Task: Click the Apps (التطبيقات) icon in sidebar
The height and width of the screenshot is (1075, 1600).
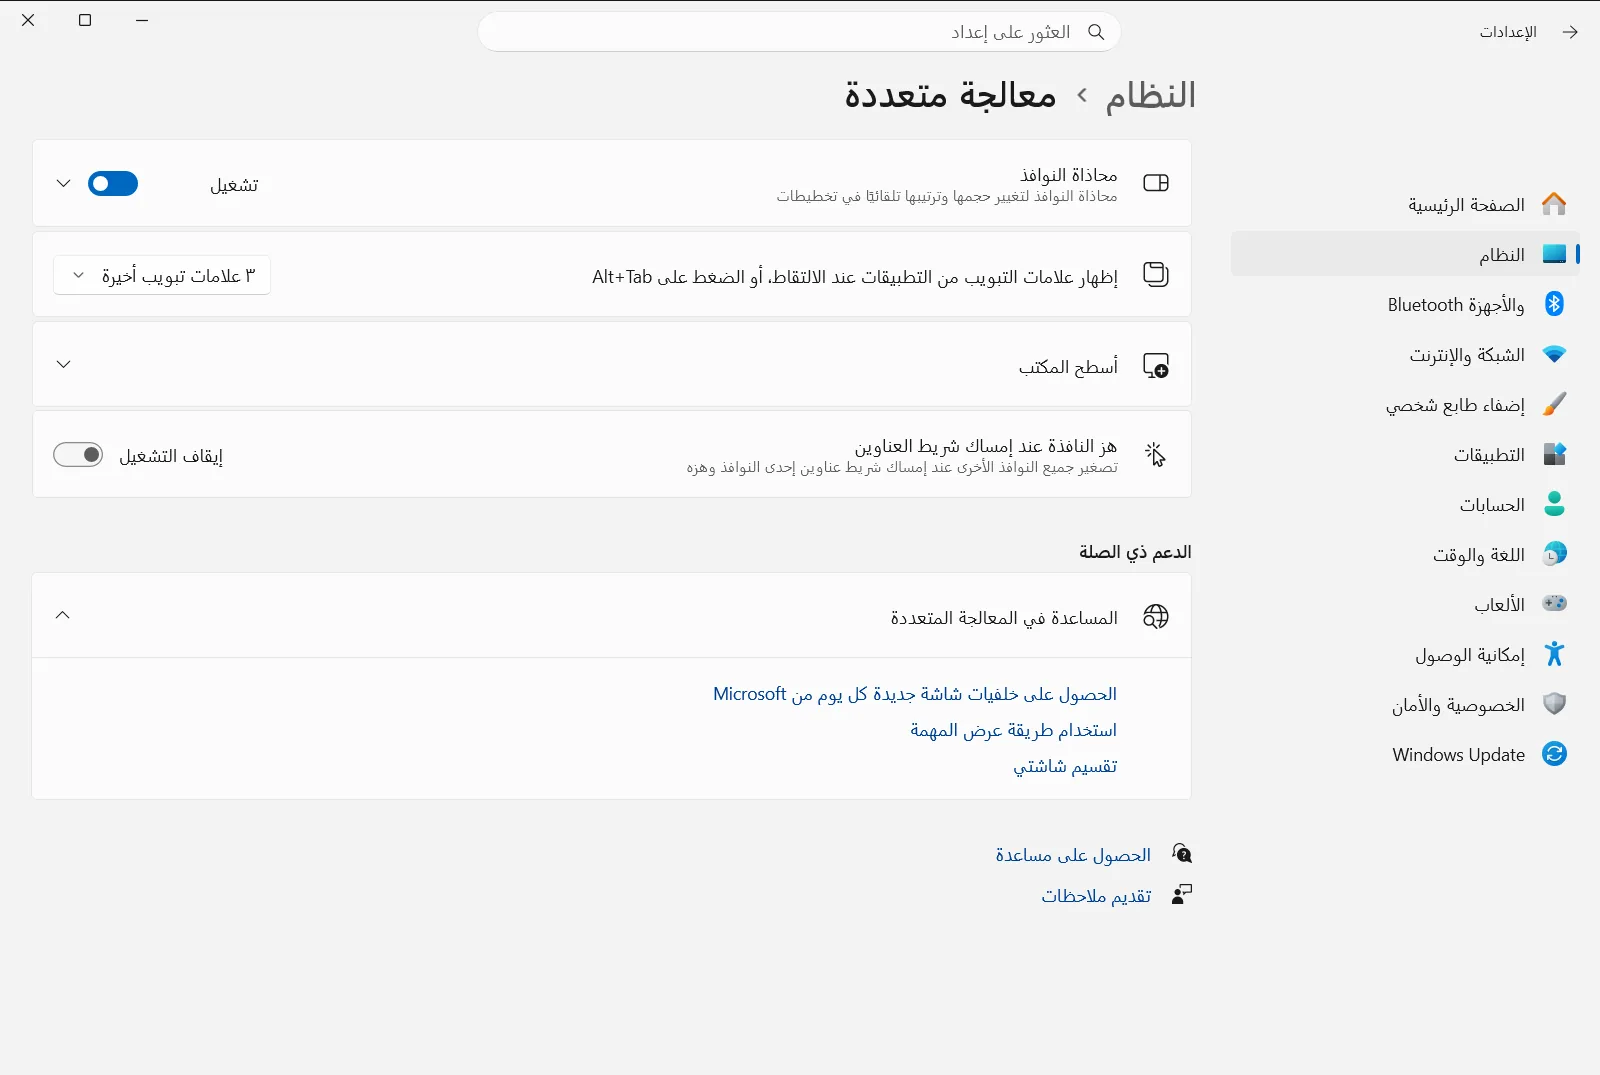Action: (1554, 454)
